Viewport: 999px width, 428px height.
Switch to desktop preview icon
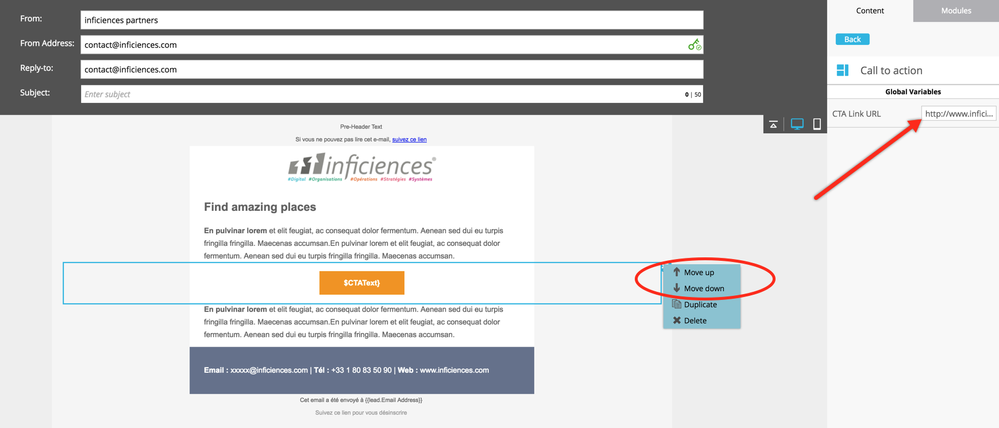click(x=796, y=124)
